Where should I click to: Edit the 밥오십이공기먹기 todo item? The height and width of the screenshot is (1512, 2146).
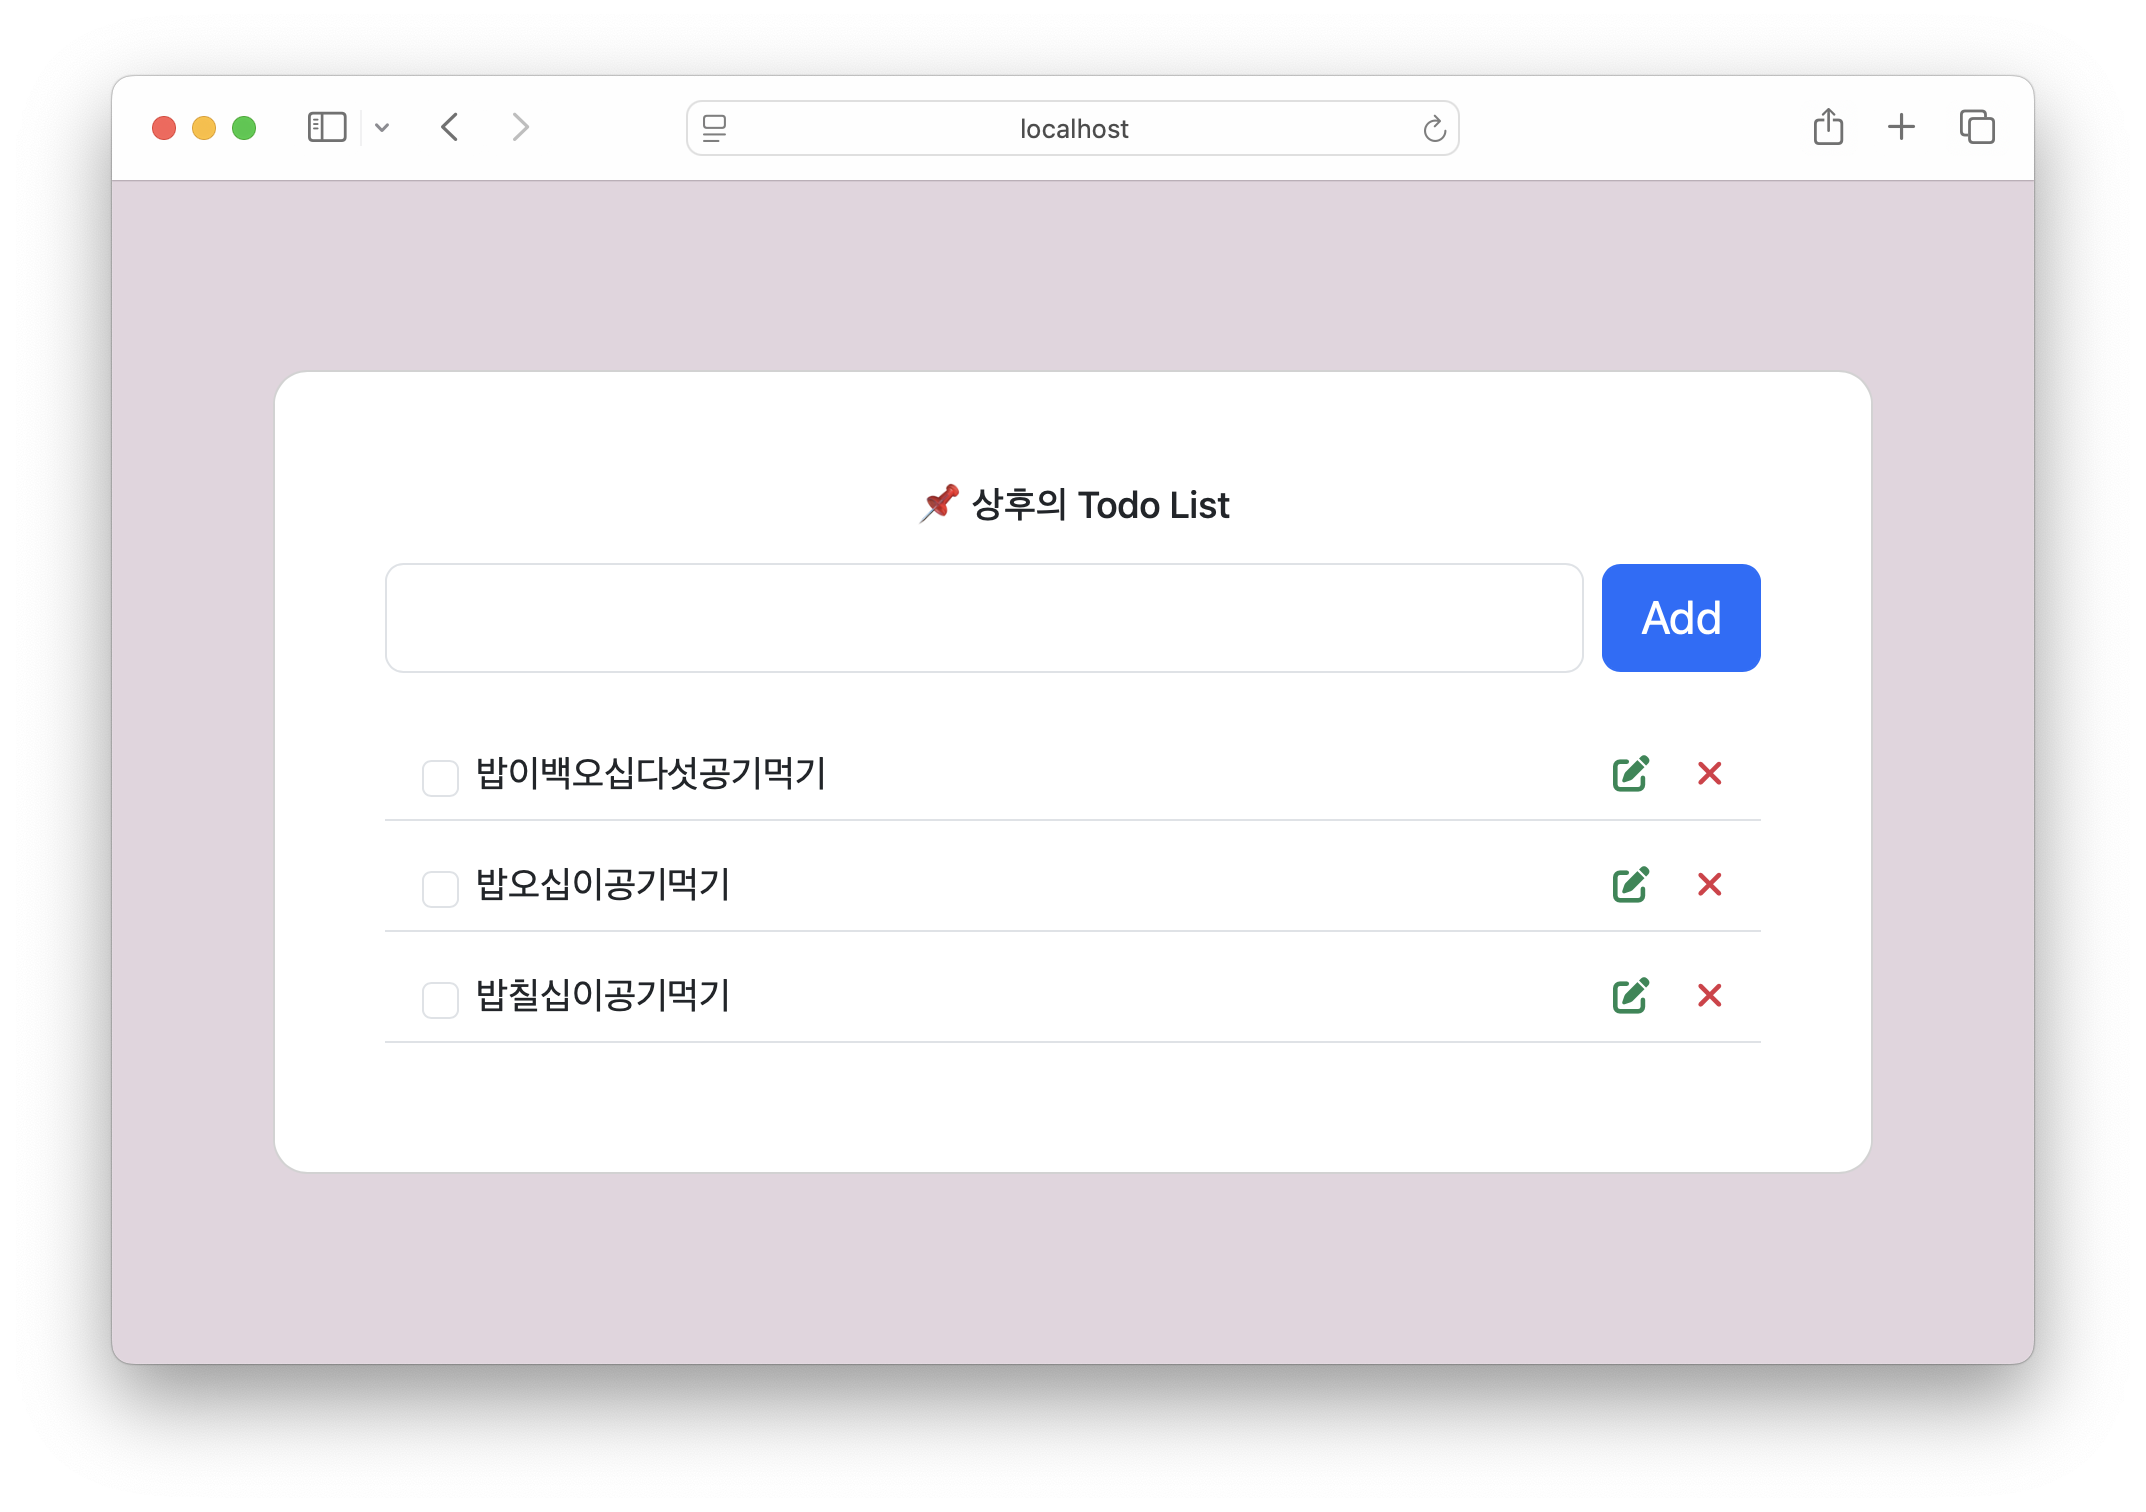click(1630, 884)
